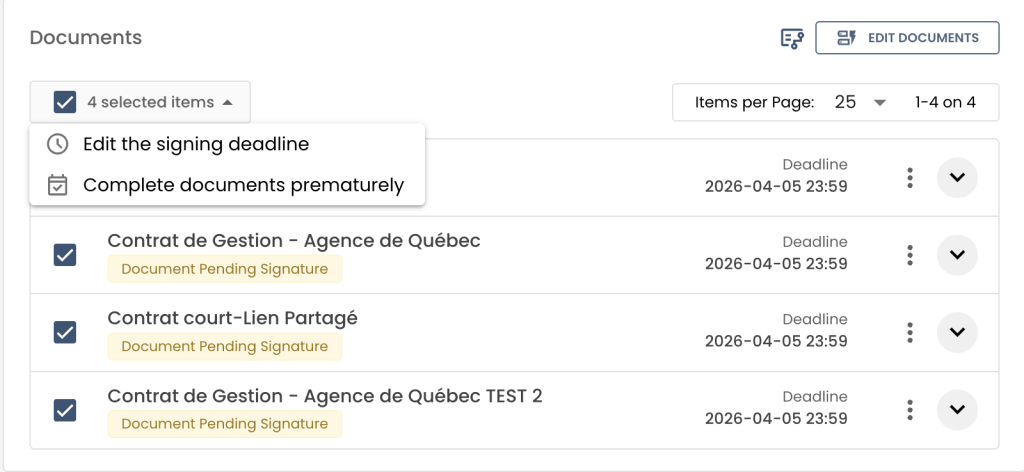Click the Edit Documents button
Screen dimensions: 1024x472
pos(907,38)
